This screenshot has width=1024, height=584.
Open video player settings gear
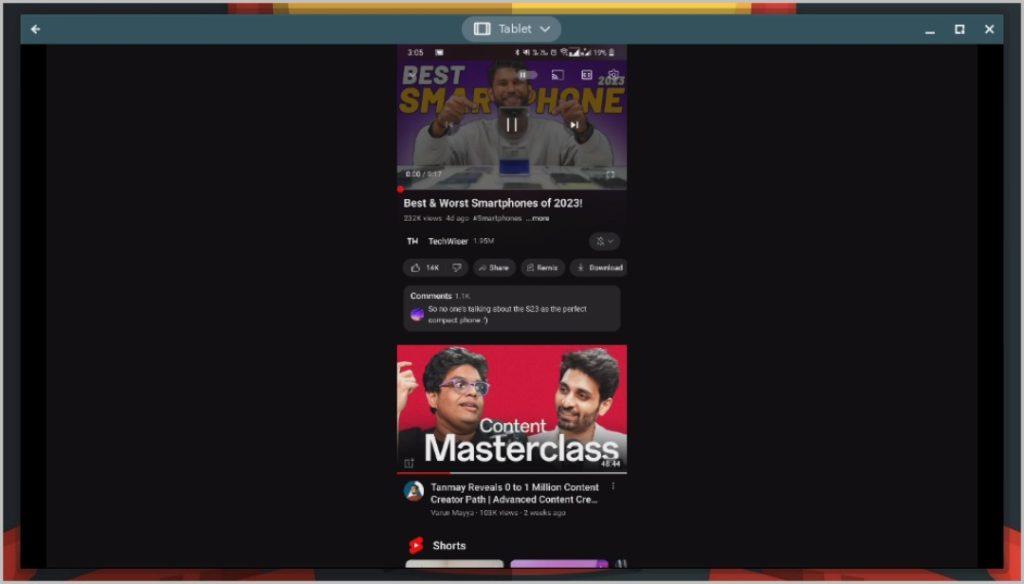pyautogui.click(x=613, y=75)
